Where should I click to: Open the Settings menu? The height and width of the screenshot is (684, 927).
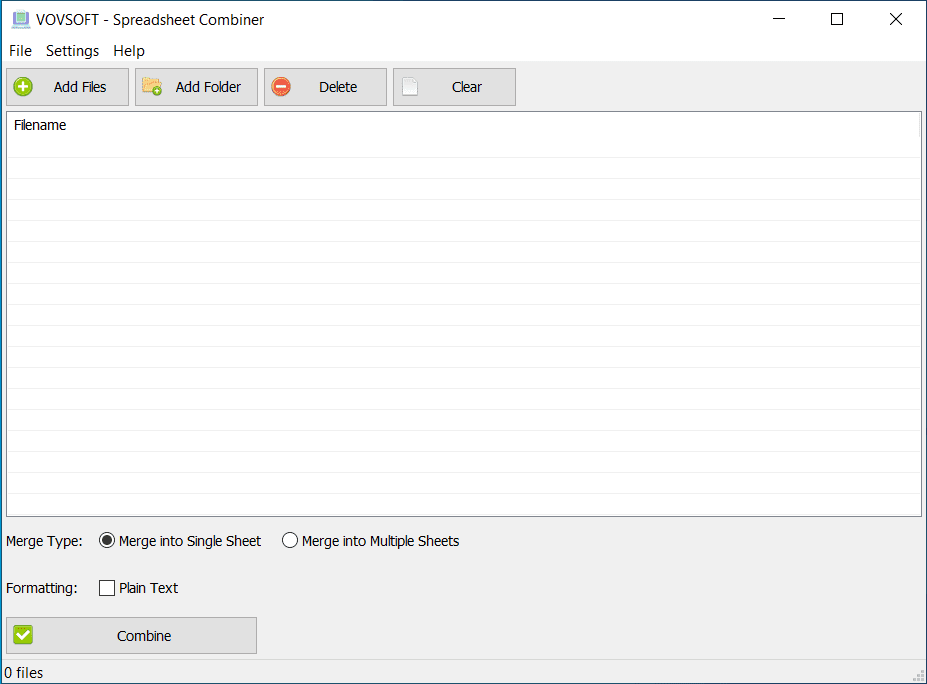[72, 51]
